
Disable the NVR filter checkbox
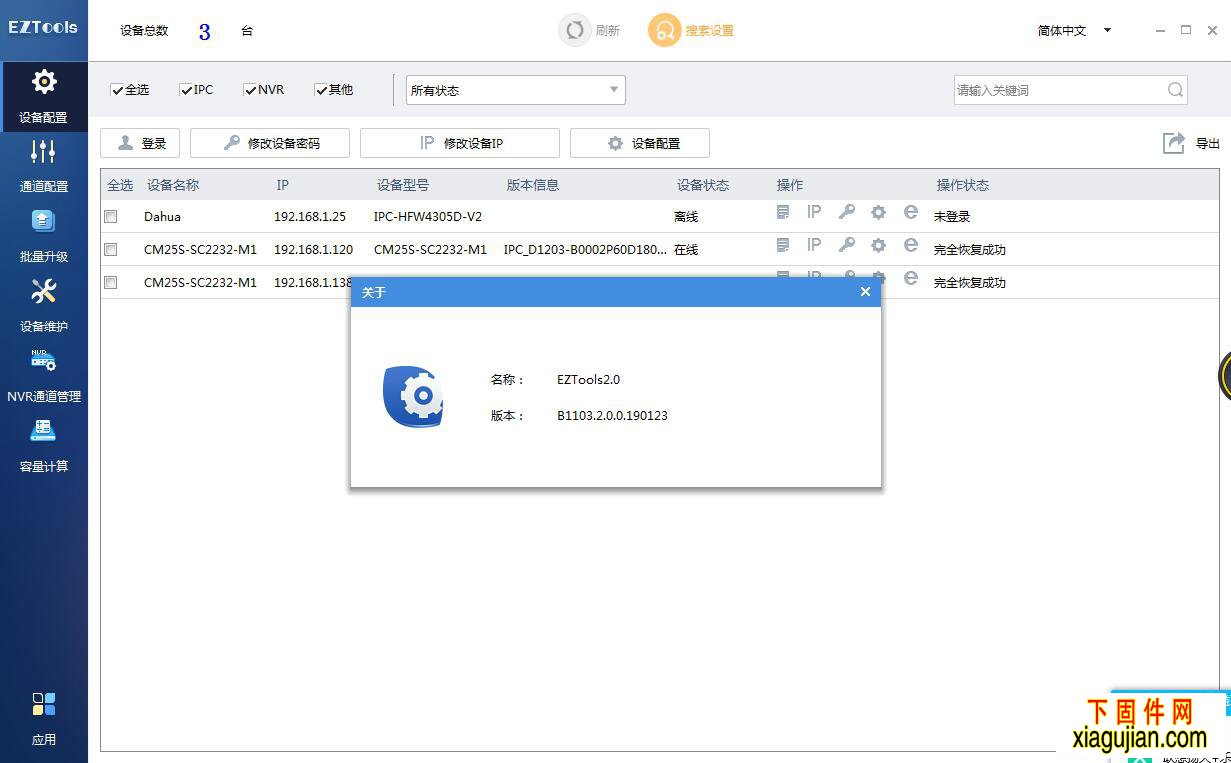pos(248,89)
